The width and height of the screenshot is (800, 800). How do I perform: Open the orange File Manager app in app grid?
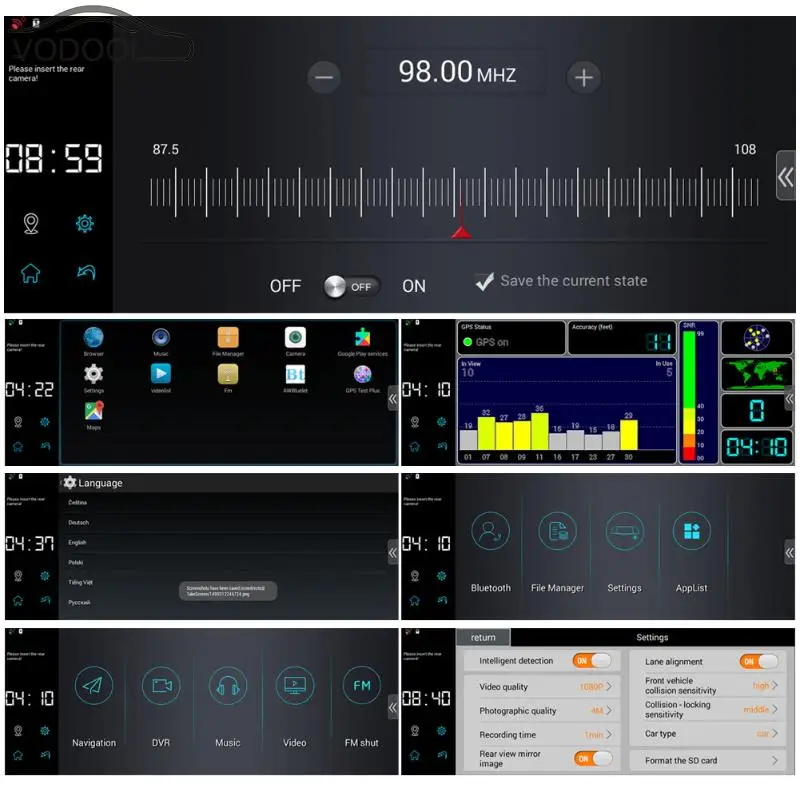pos(228,341)
